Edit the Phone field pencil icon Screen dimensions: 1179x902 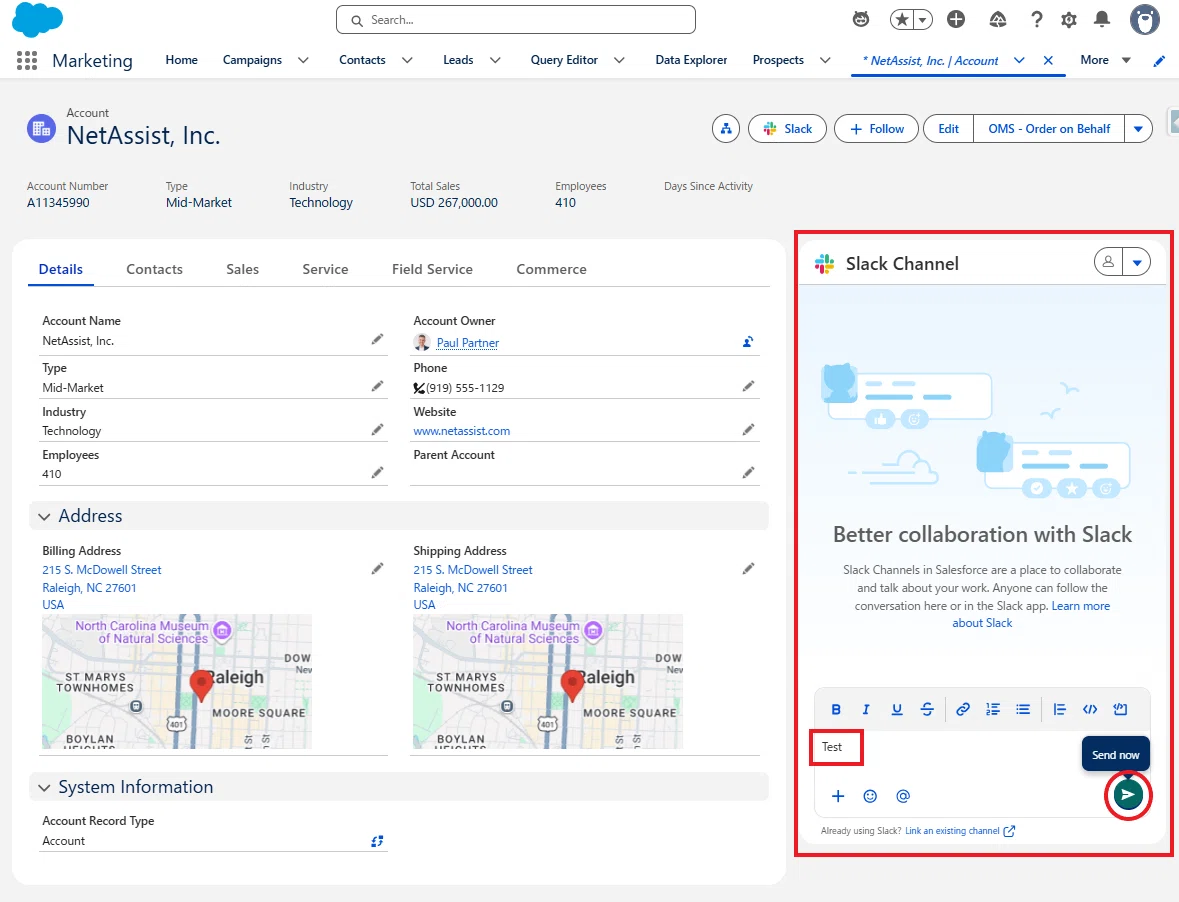(x=748, y=386)
